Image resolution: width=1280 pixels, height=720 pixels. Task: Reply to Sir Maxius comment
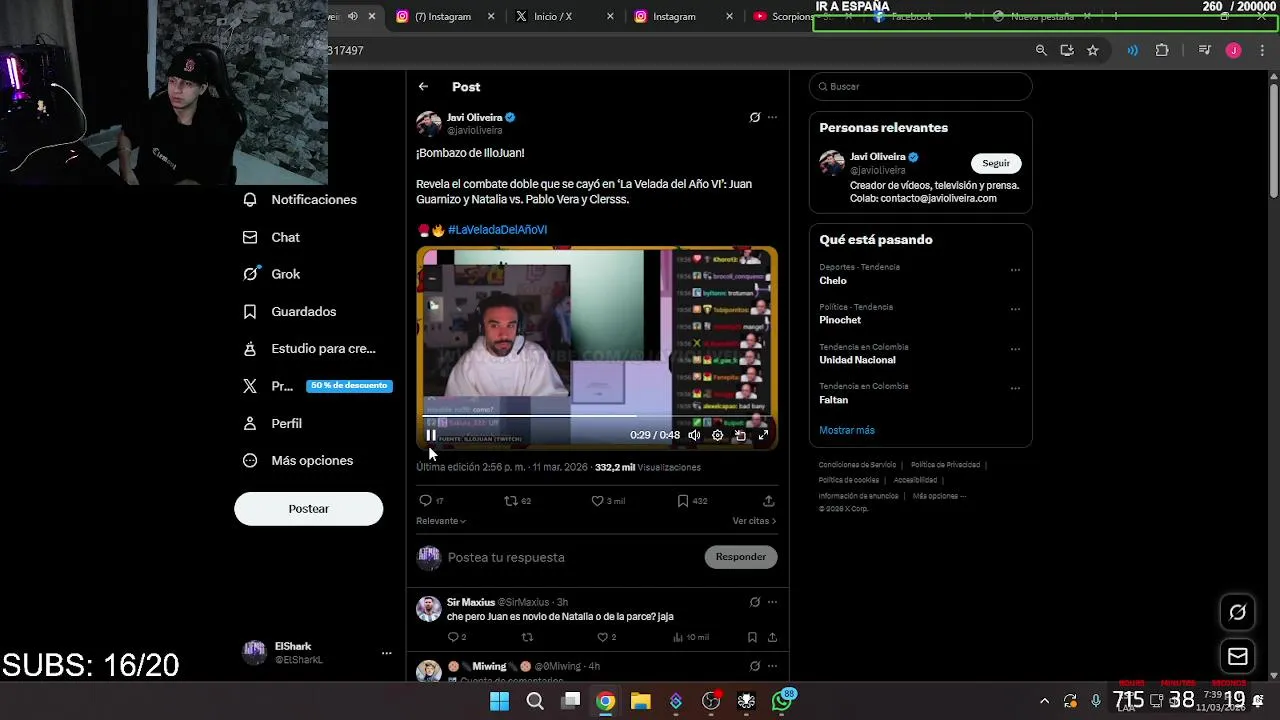456,637
